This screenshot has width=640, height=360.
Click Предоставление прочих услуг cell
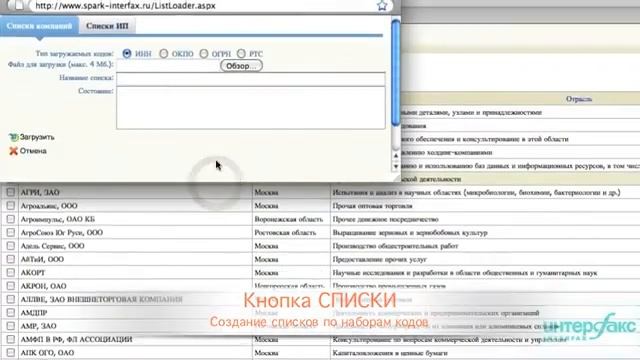click(x=379, y=259)
